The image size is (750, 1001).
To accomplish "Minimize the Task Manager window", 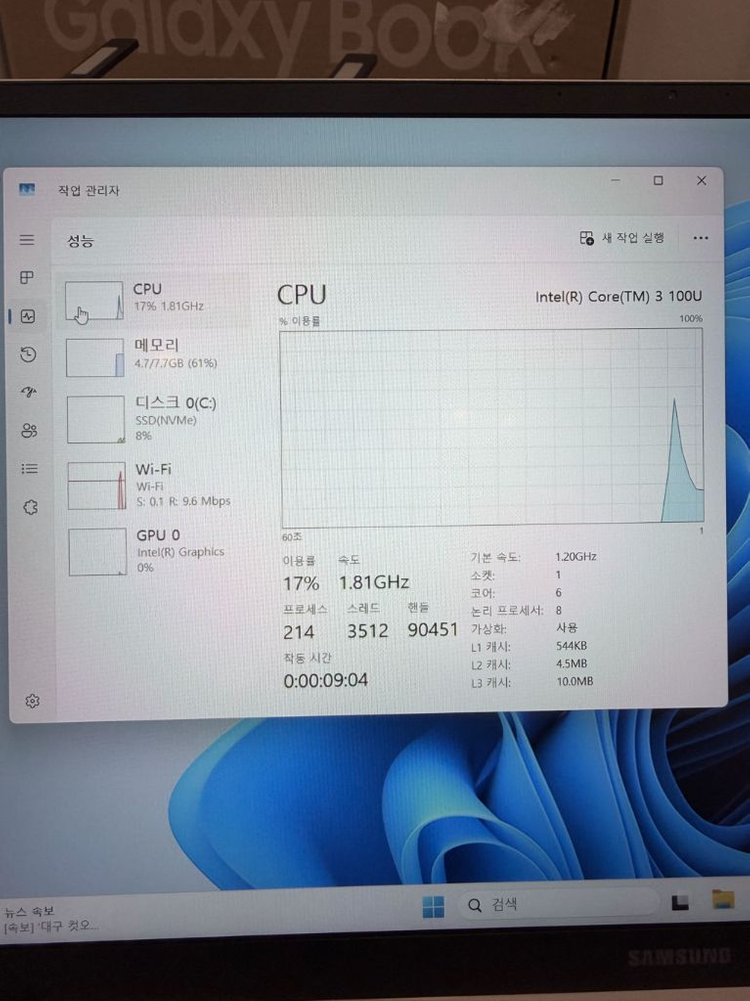I will tap(615, 181).
